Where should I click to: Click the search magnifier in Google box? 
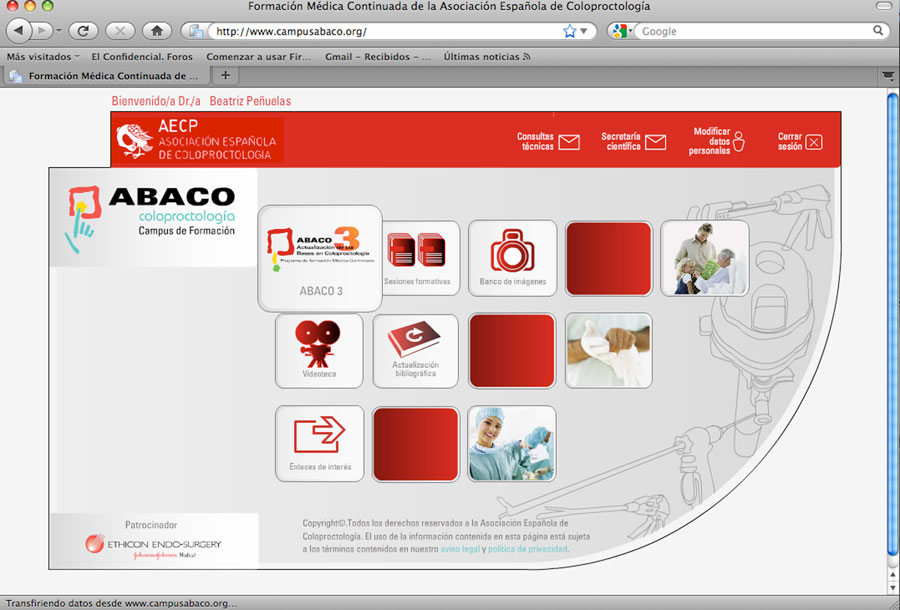click(878, 30)
